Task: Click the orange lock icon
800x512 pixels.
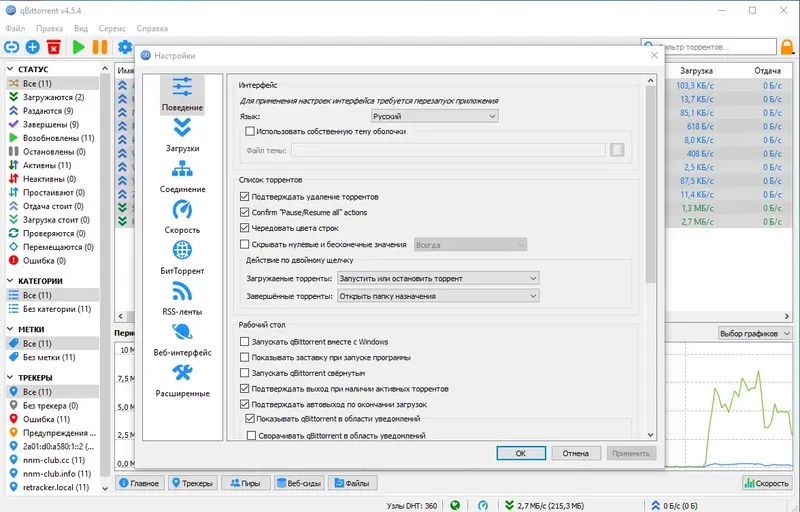Action: click(787, 47)
